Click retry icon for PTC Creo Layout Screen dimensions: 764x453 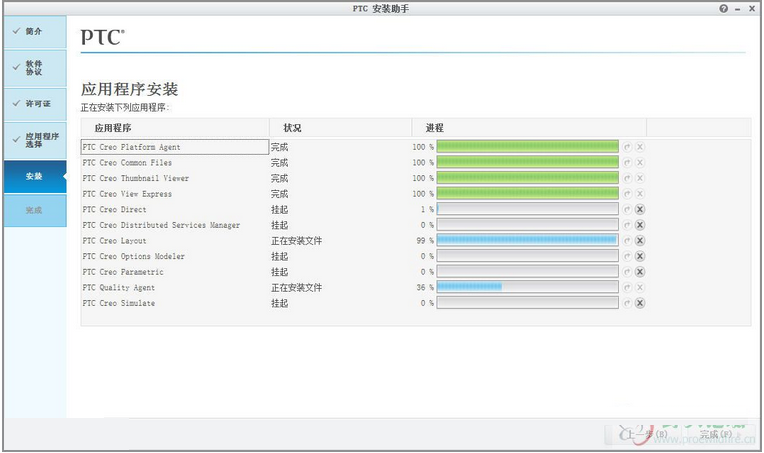tap(627, 241)
